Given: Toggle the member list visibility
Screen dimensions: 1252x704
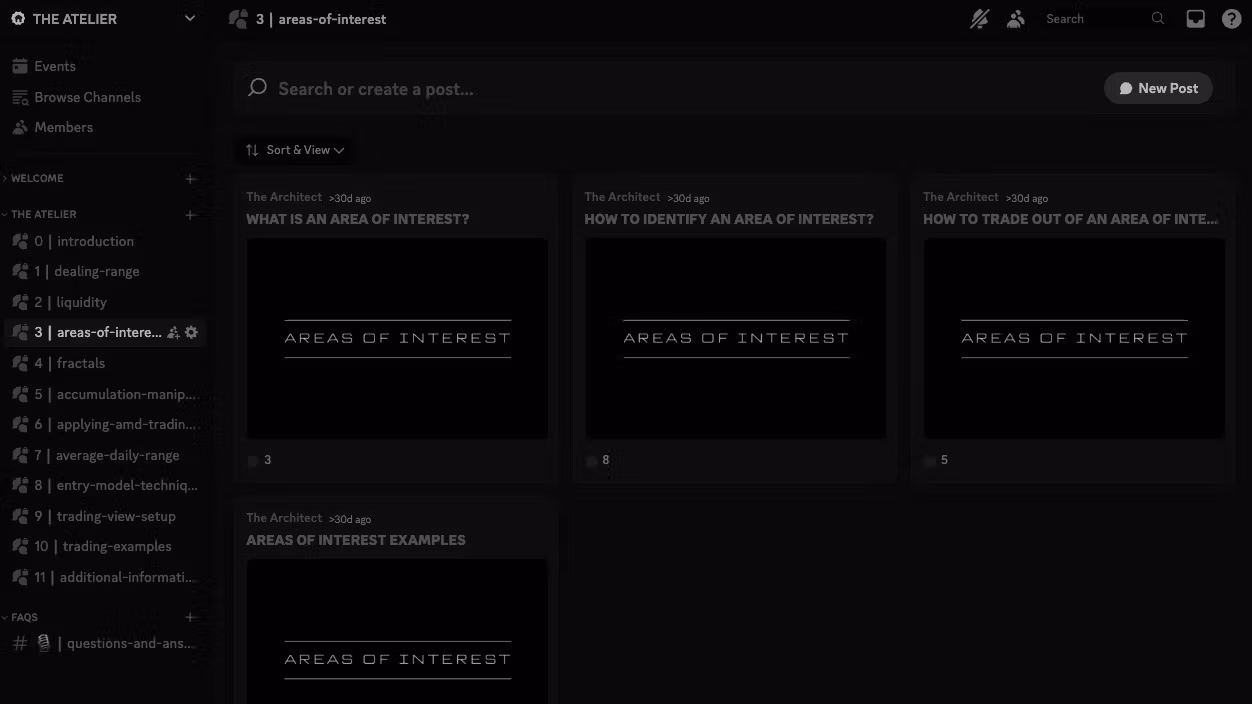Looking at the screenshot, I should (1016, 19).
